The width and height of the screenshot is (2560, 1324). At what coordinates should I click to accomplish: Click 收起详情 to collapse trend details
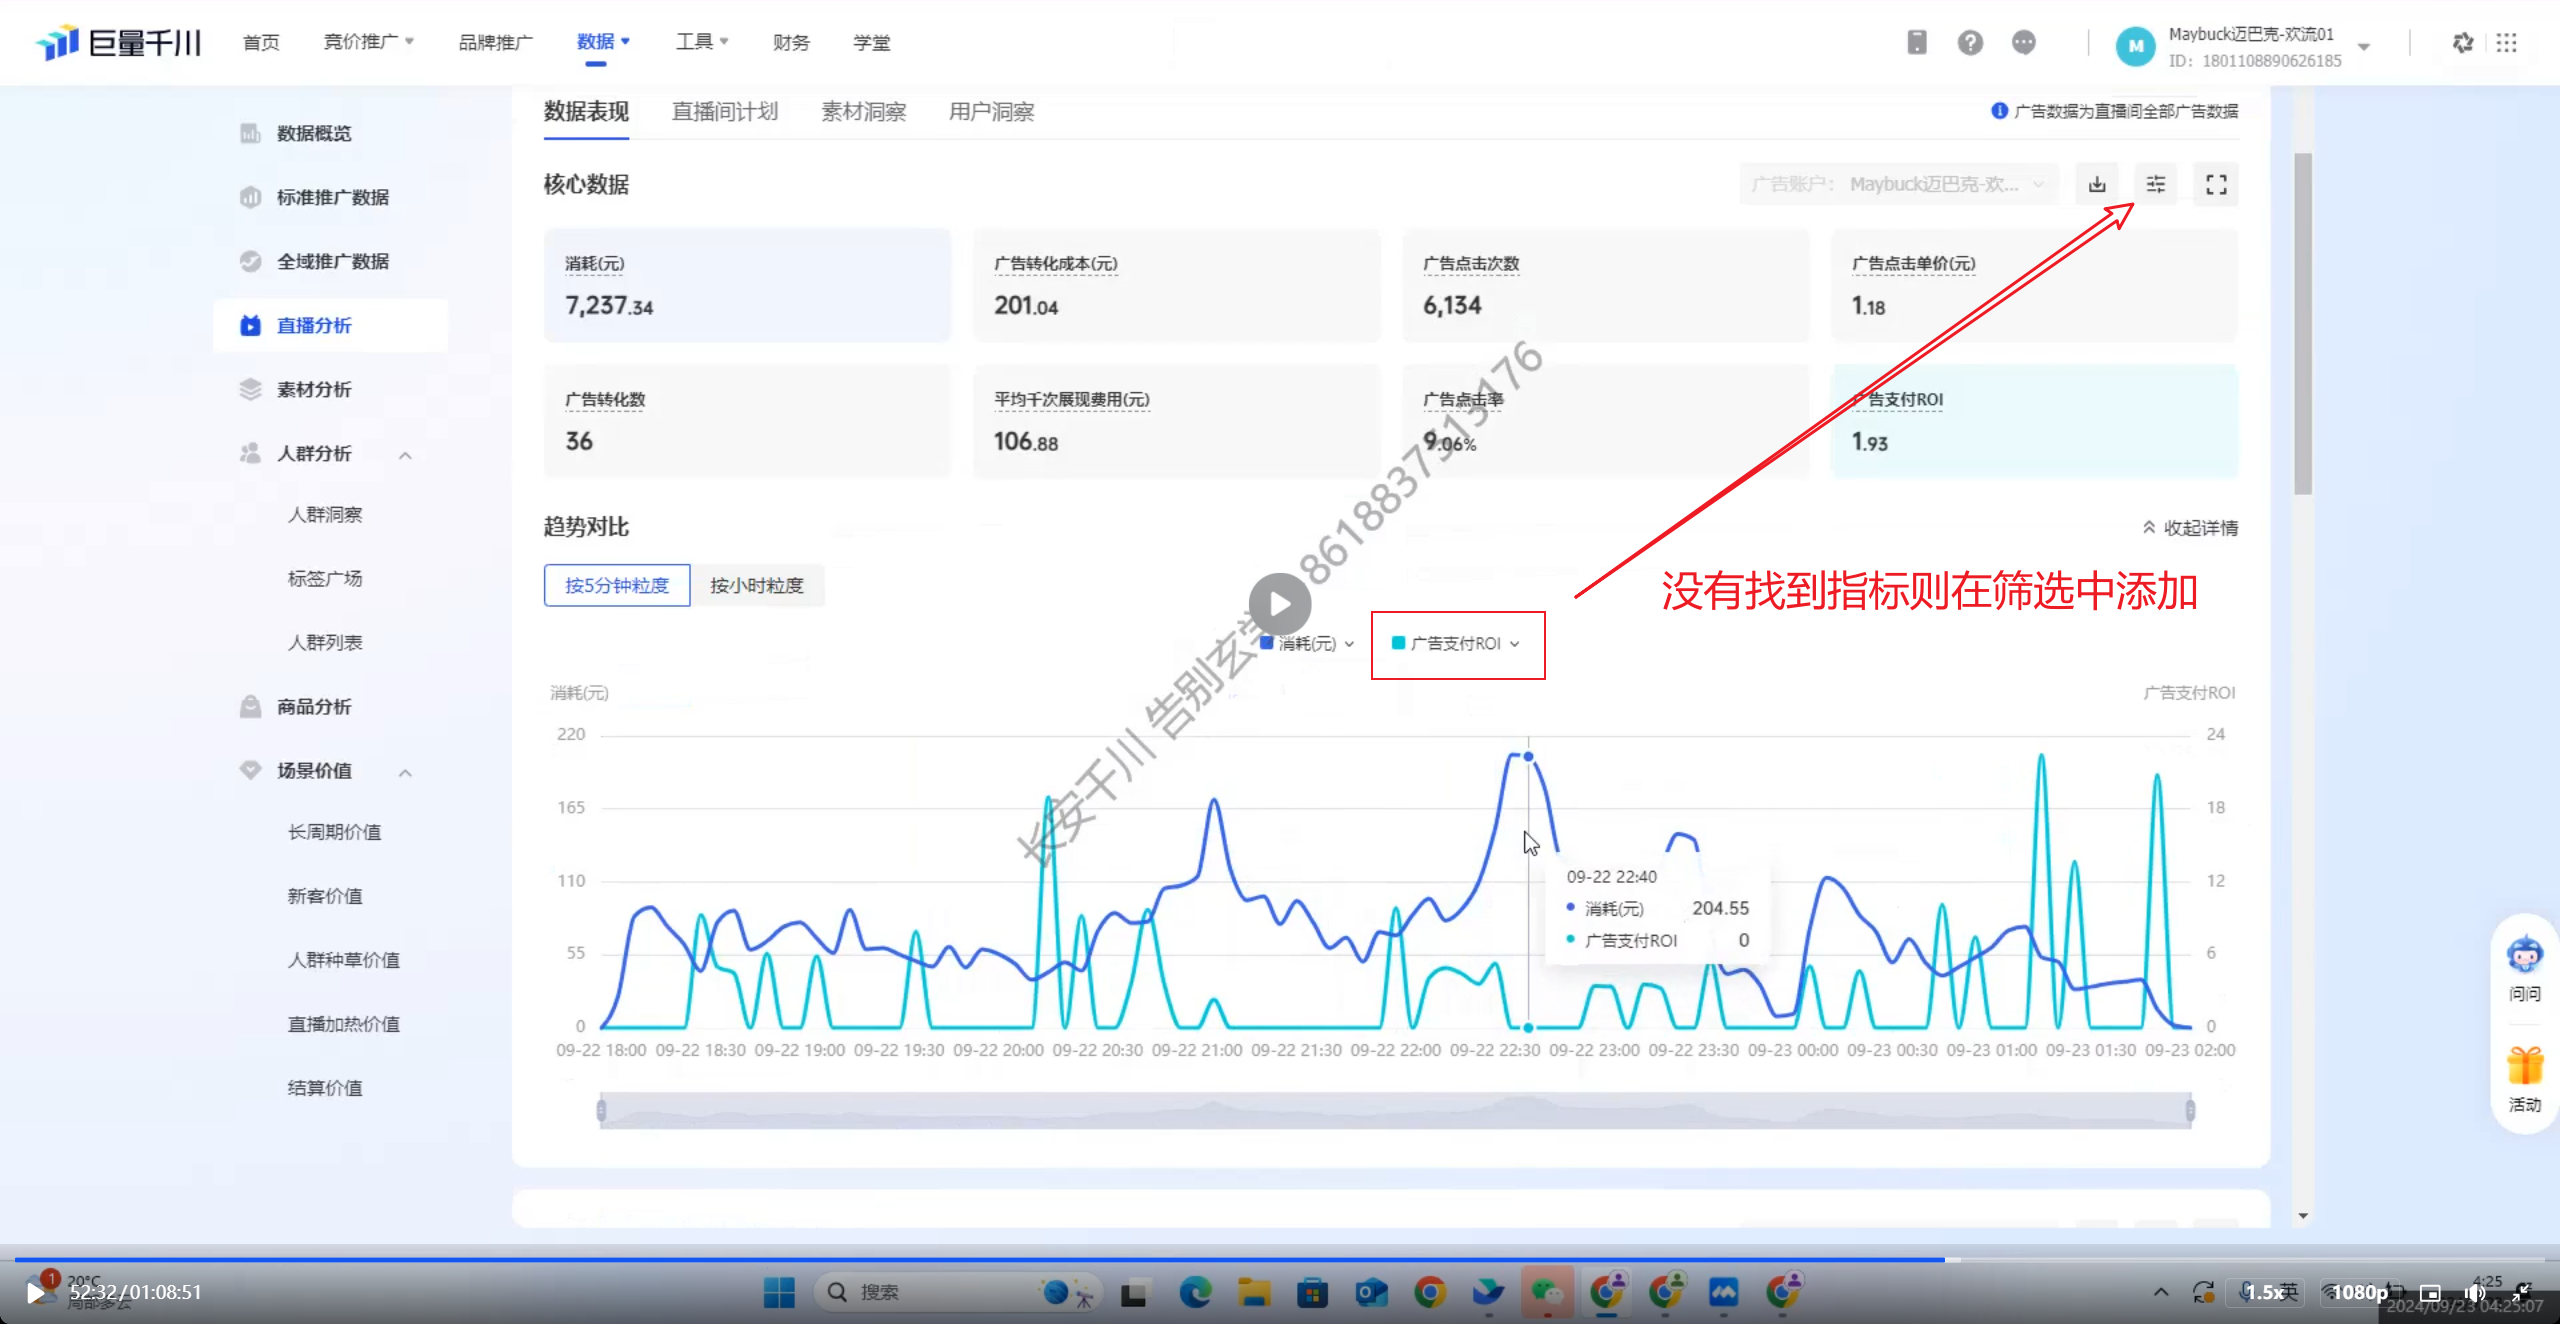pos(2190,528)
